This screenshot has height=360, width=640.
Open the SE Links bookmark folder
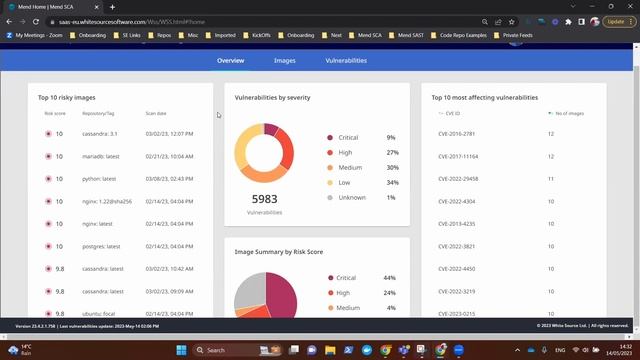coord(127,36)
